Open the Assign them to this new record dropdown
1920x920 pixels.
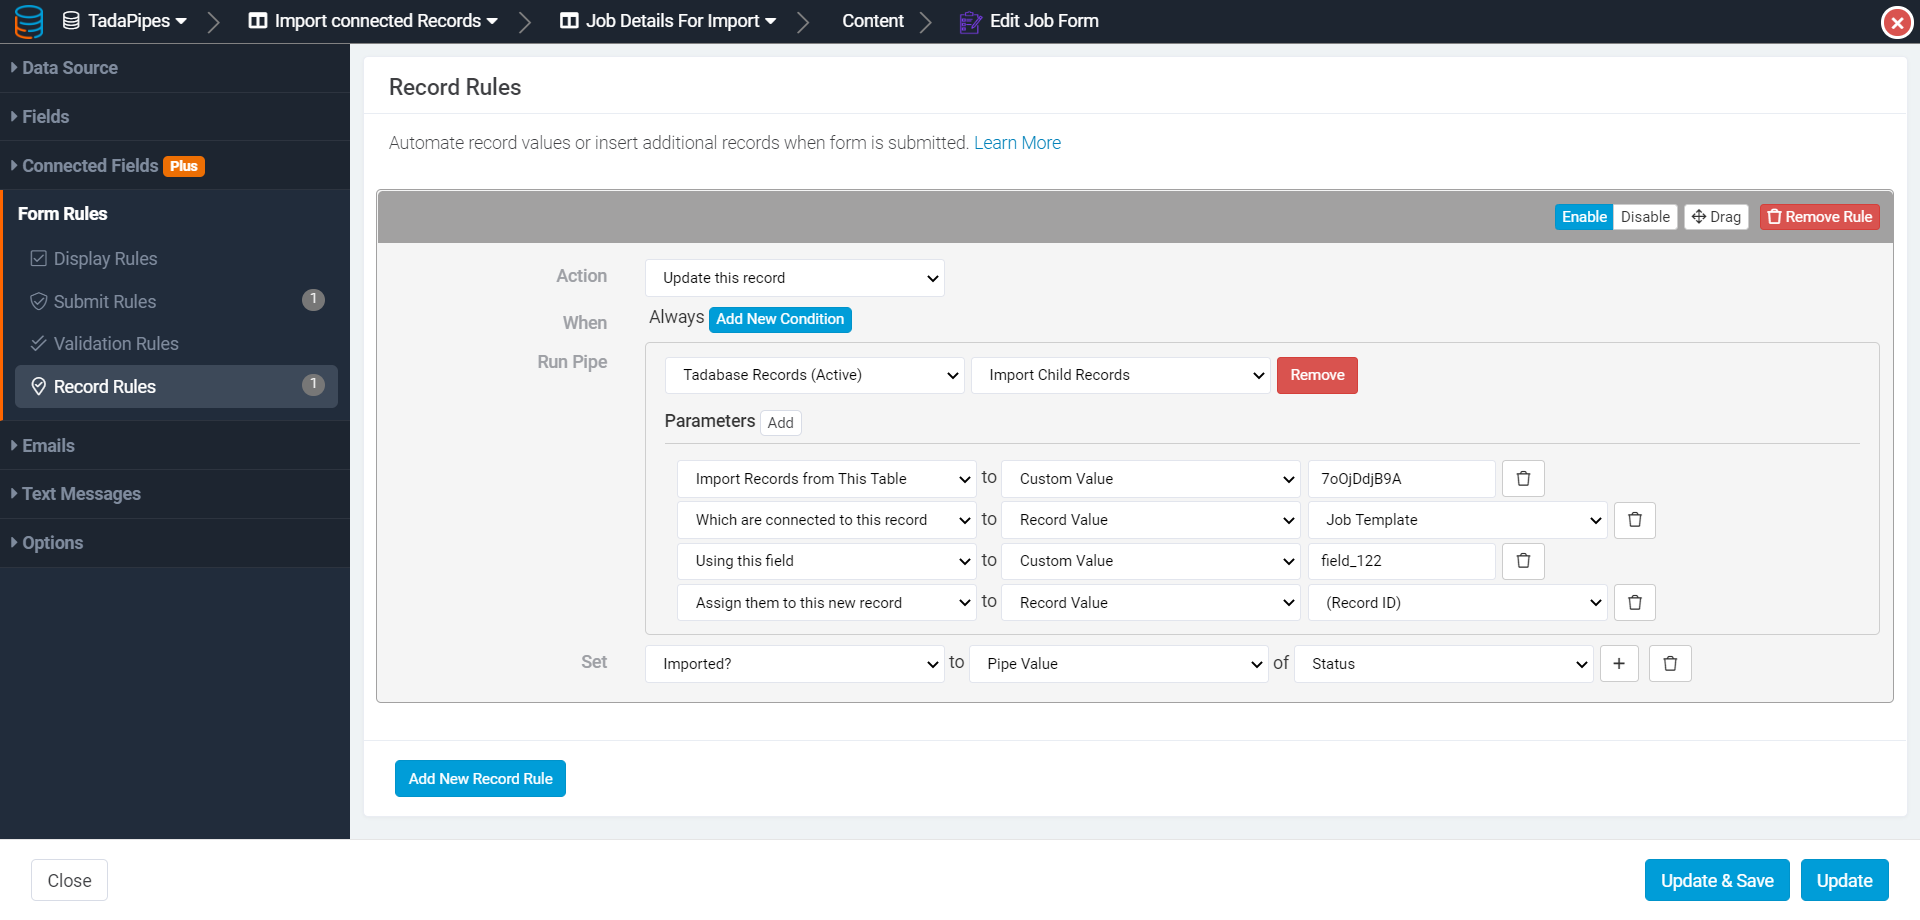tap(827, 603)
